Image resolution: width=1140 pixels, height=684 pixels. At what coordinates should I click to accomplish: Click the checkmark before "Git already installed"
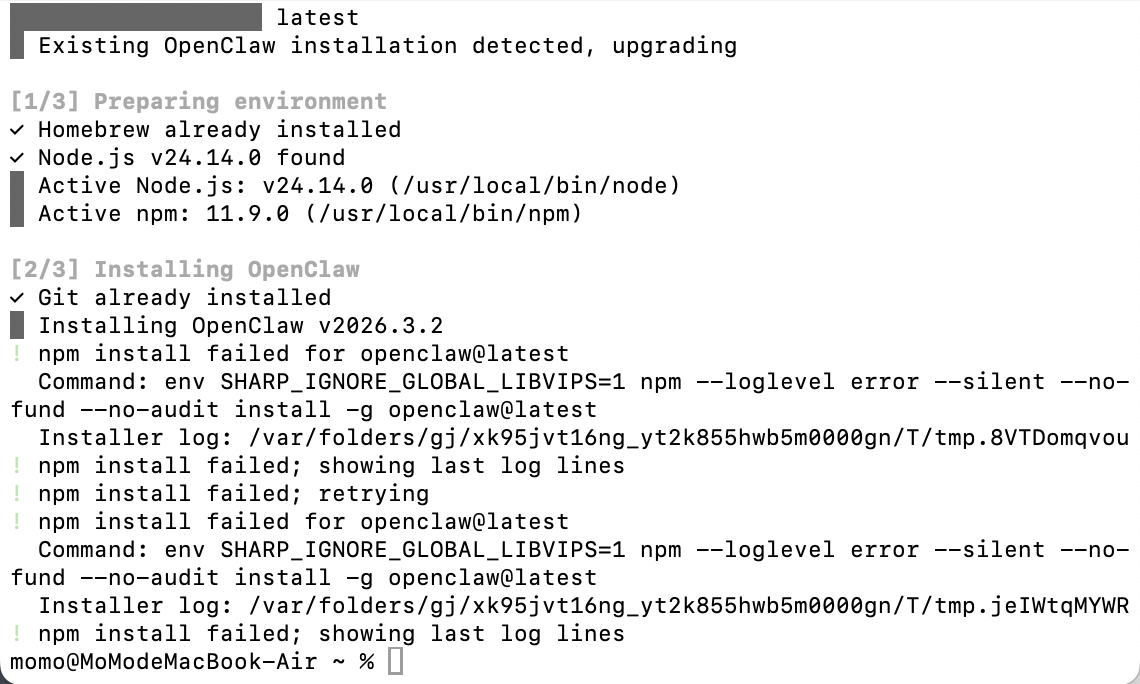17,298
